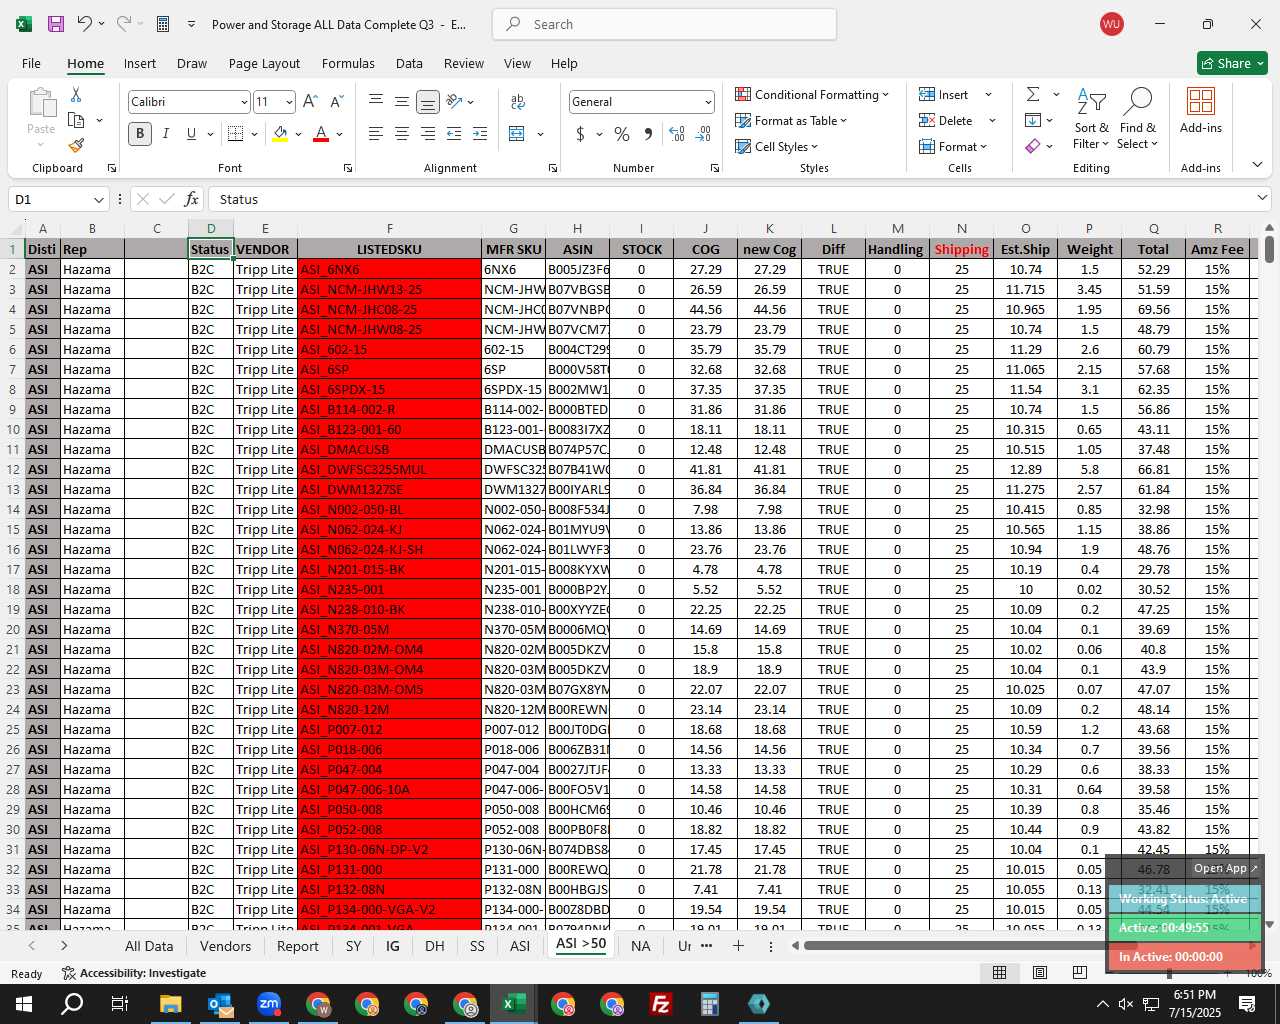Set Align Left horizontal alignment
This screenshot has height=1024, width=1280.
coord(376,133)
